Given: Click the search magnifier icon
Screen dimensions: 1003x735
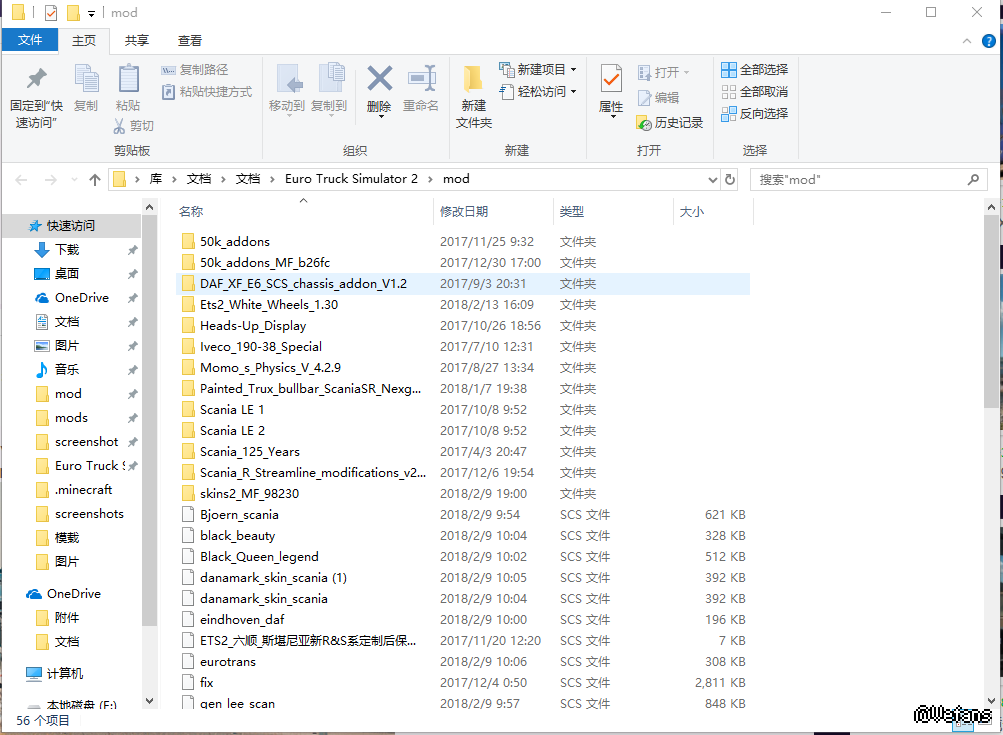Looking at the screenshot, I should [x=973, y=180].
